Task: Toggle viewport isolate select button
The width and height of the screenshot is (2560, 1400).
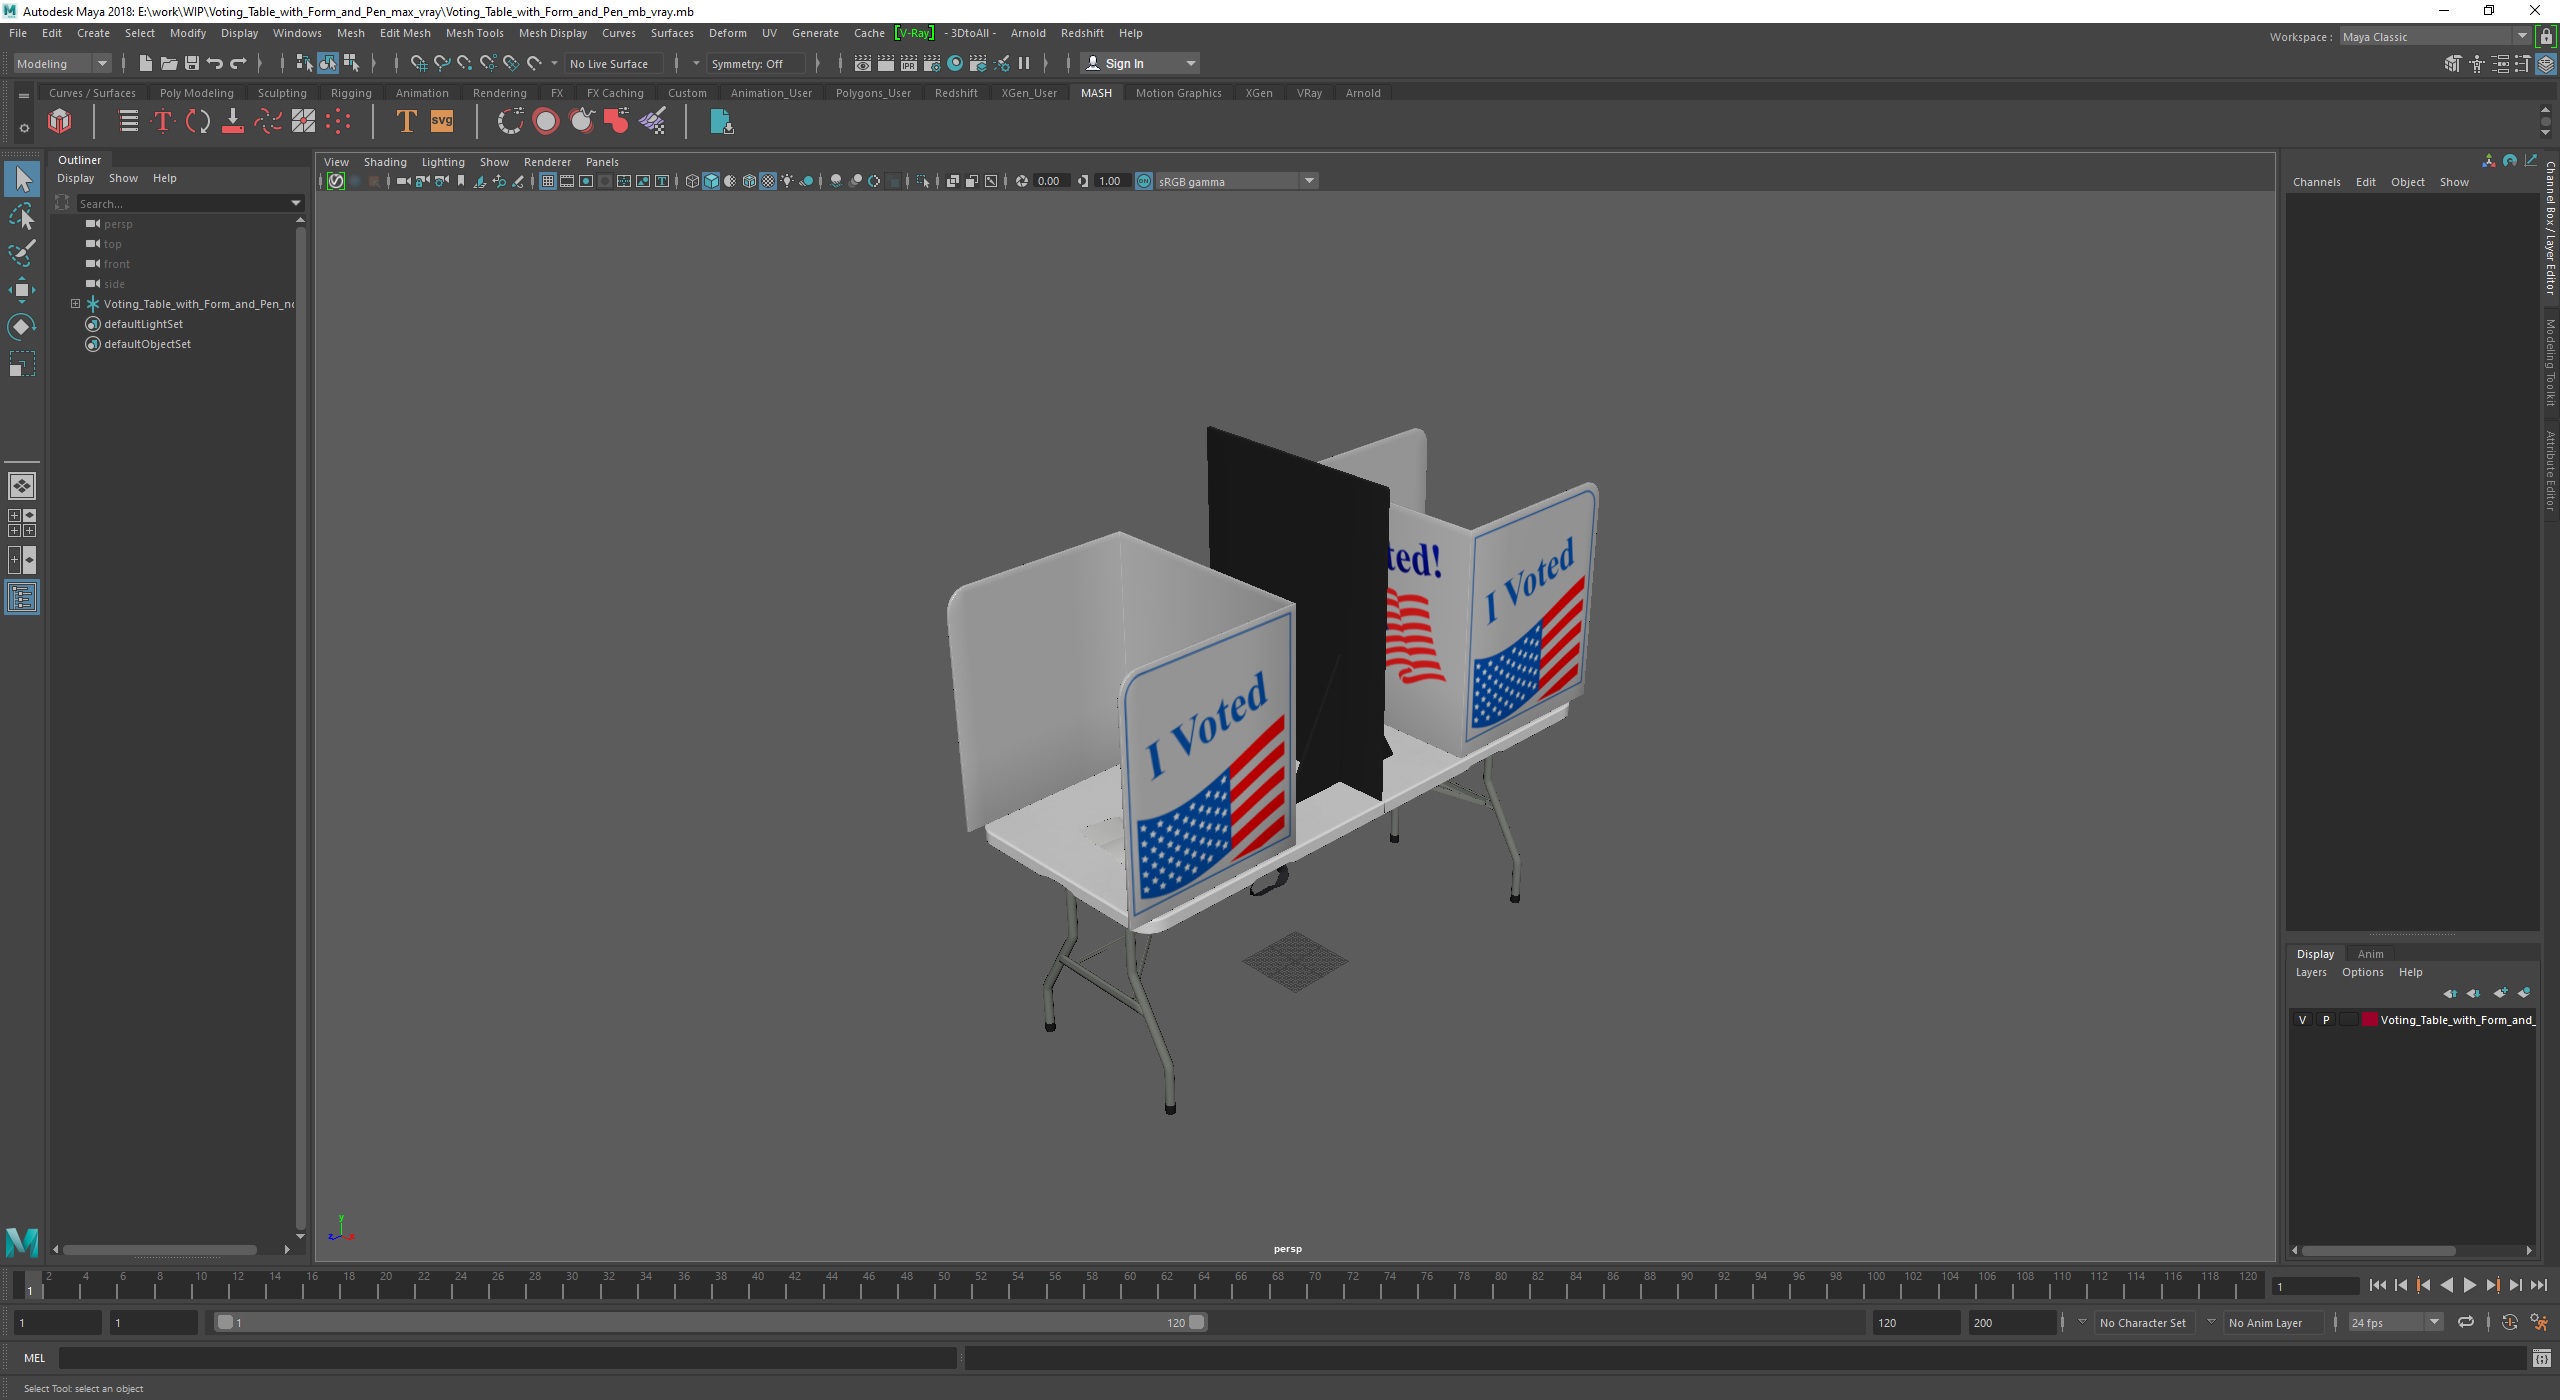Action: [923, 181]
